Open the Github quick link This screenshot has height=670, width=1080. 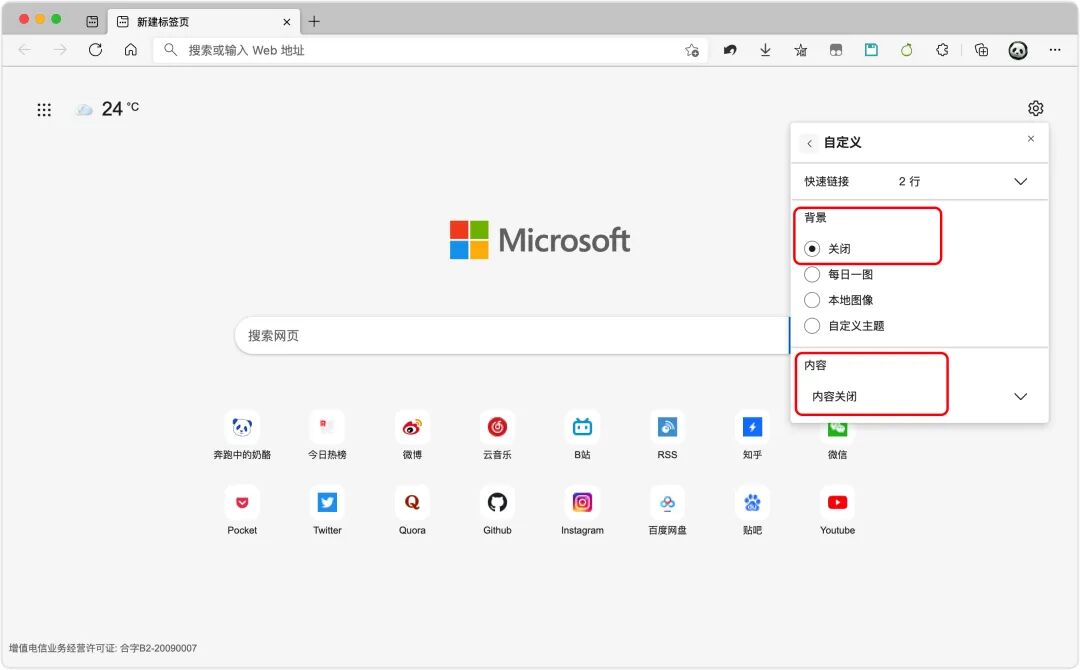497,511
